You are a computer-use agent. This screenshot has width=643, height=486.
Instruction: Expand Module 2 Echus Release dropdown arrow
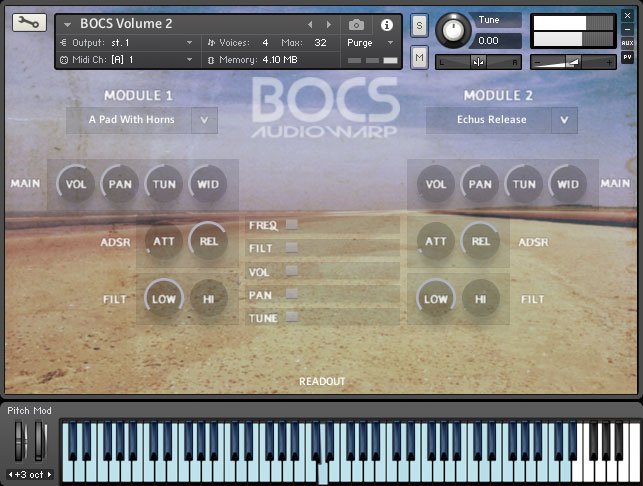564,120
